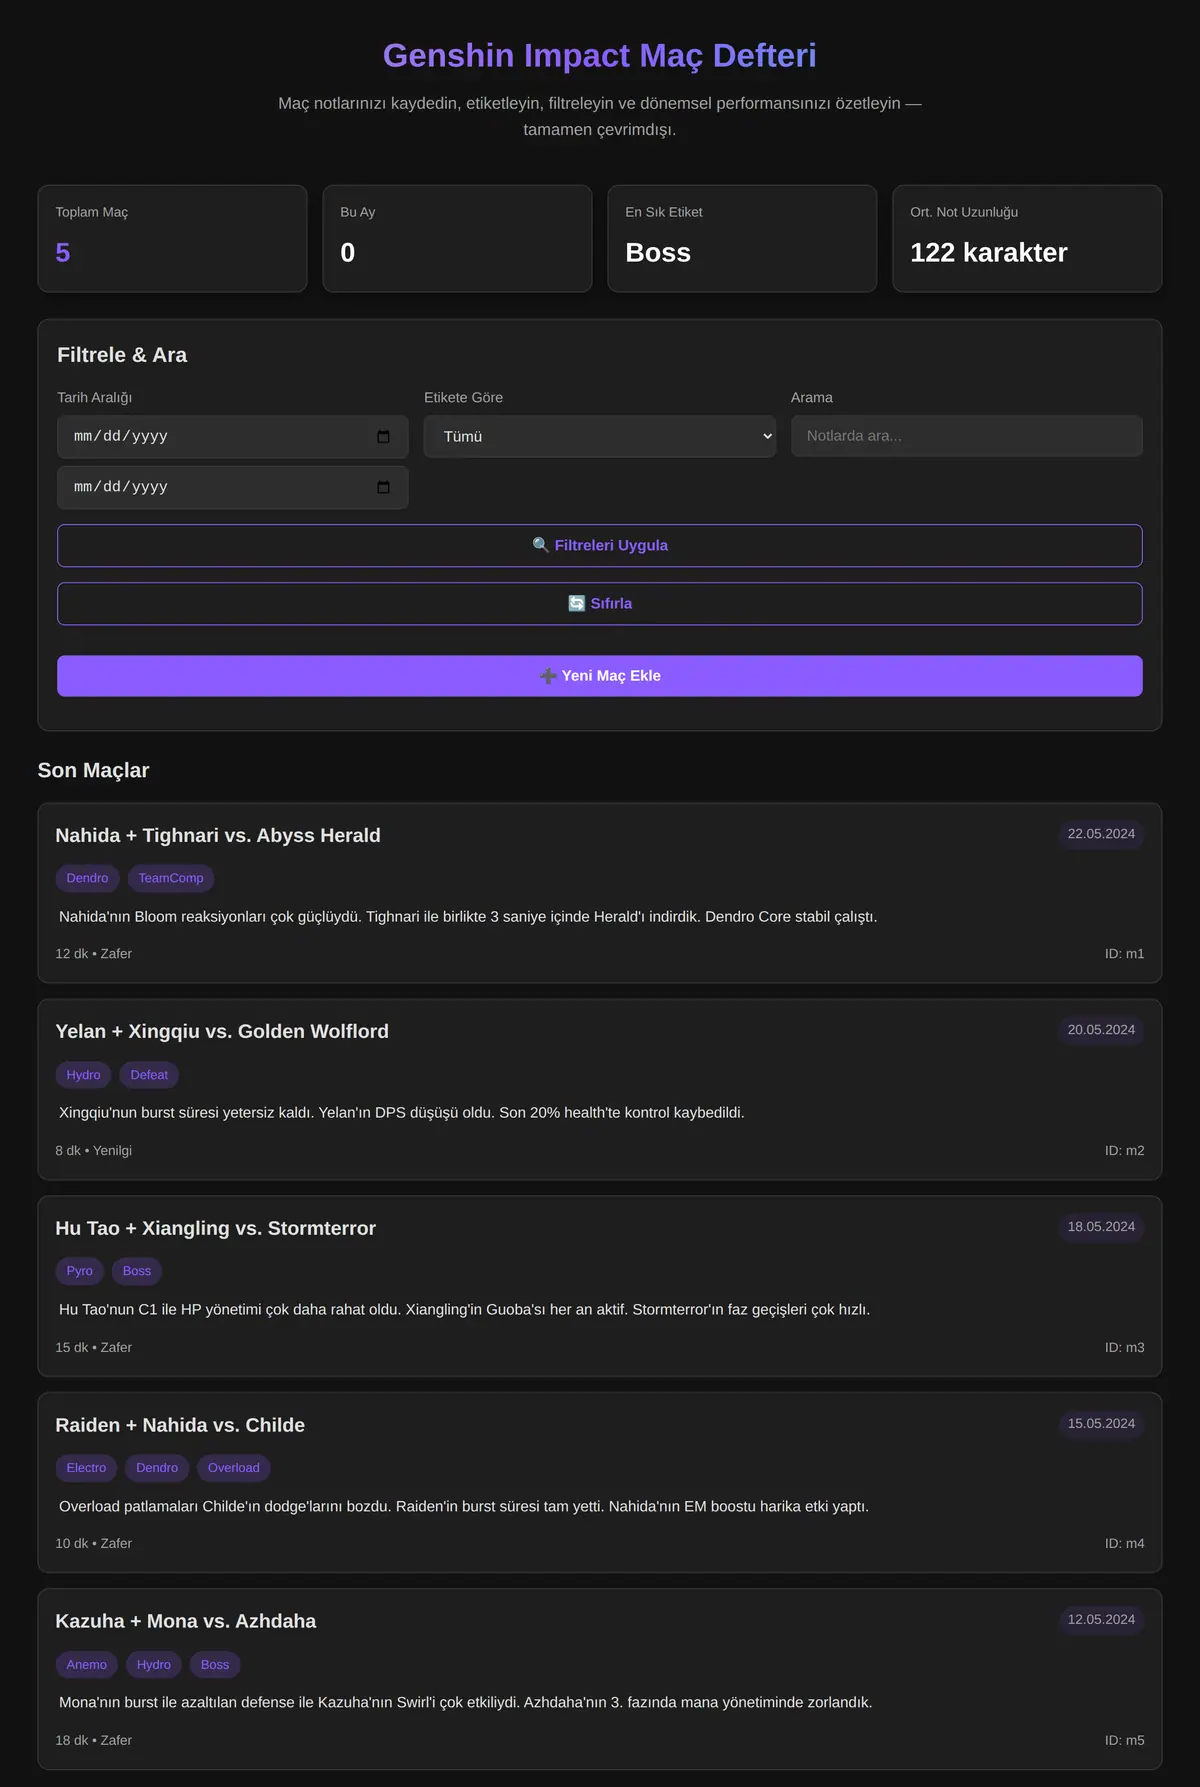Click the En Sık Etiket value "Boss"
Screen dimensions: 1200x1787
658,253
